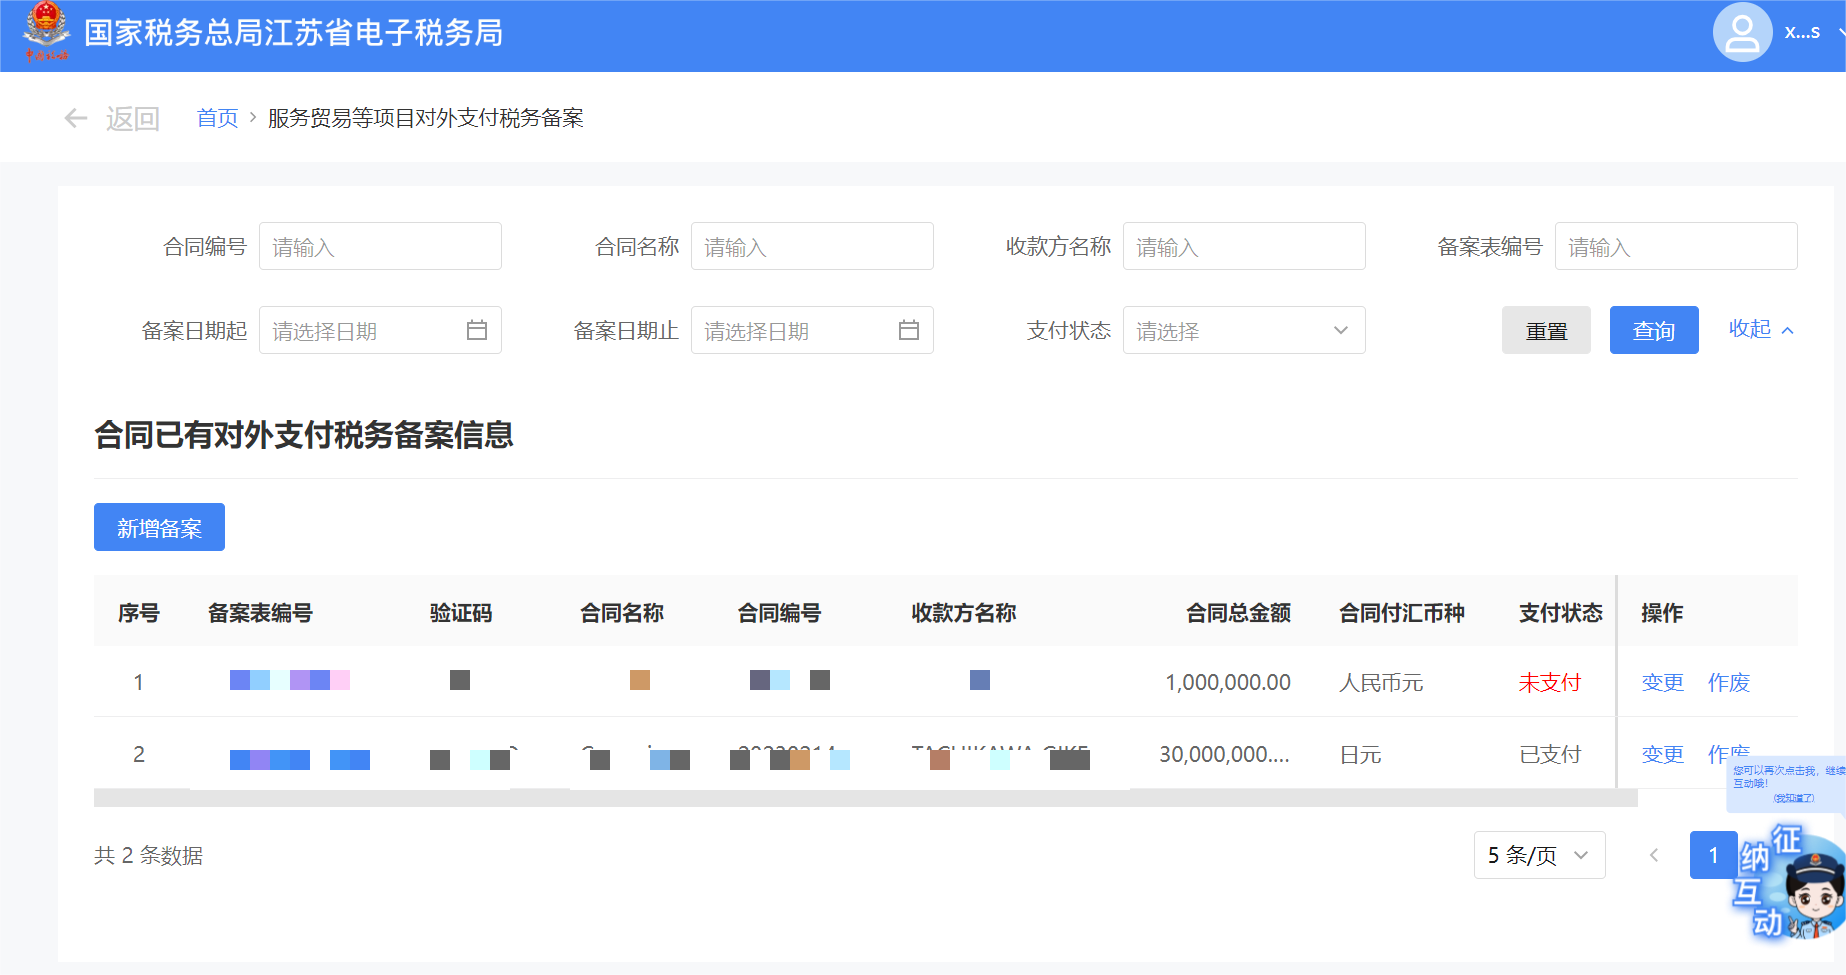Click 新增备案 to add record
The image size is (1846, 975).
click(x=159, y=527)
